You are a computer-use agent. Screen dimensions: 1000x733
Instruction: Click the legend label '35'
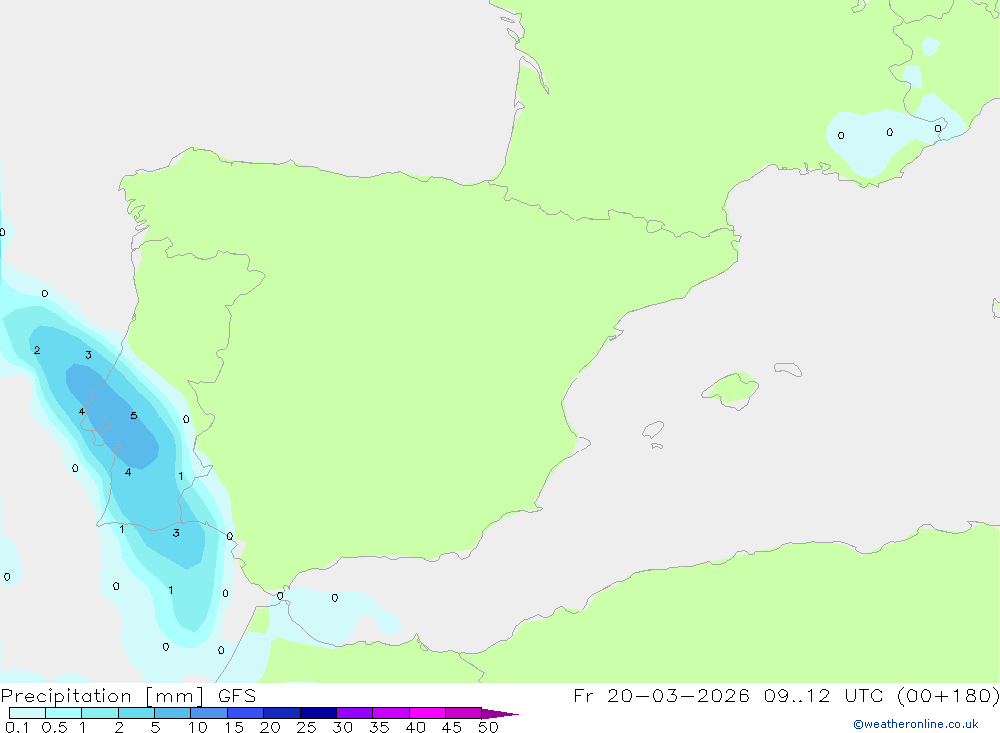click(x=379, y=727)
